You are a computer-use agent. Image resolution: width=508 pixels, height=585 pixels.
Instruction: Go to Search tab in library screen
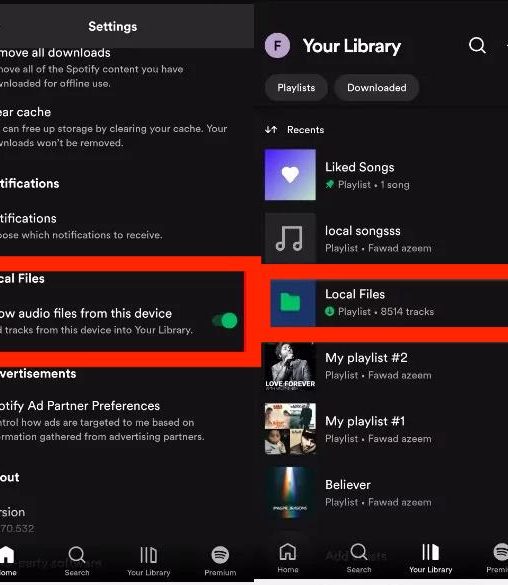[359, 558]
